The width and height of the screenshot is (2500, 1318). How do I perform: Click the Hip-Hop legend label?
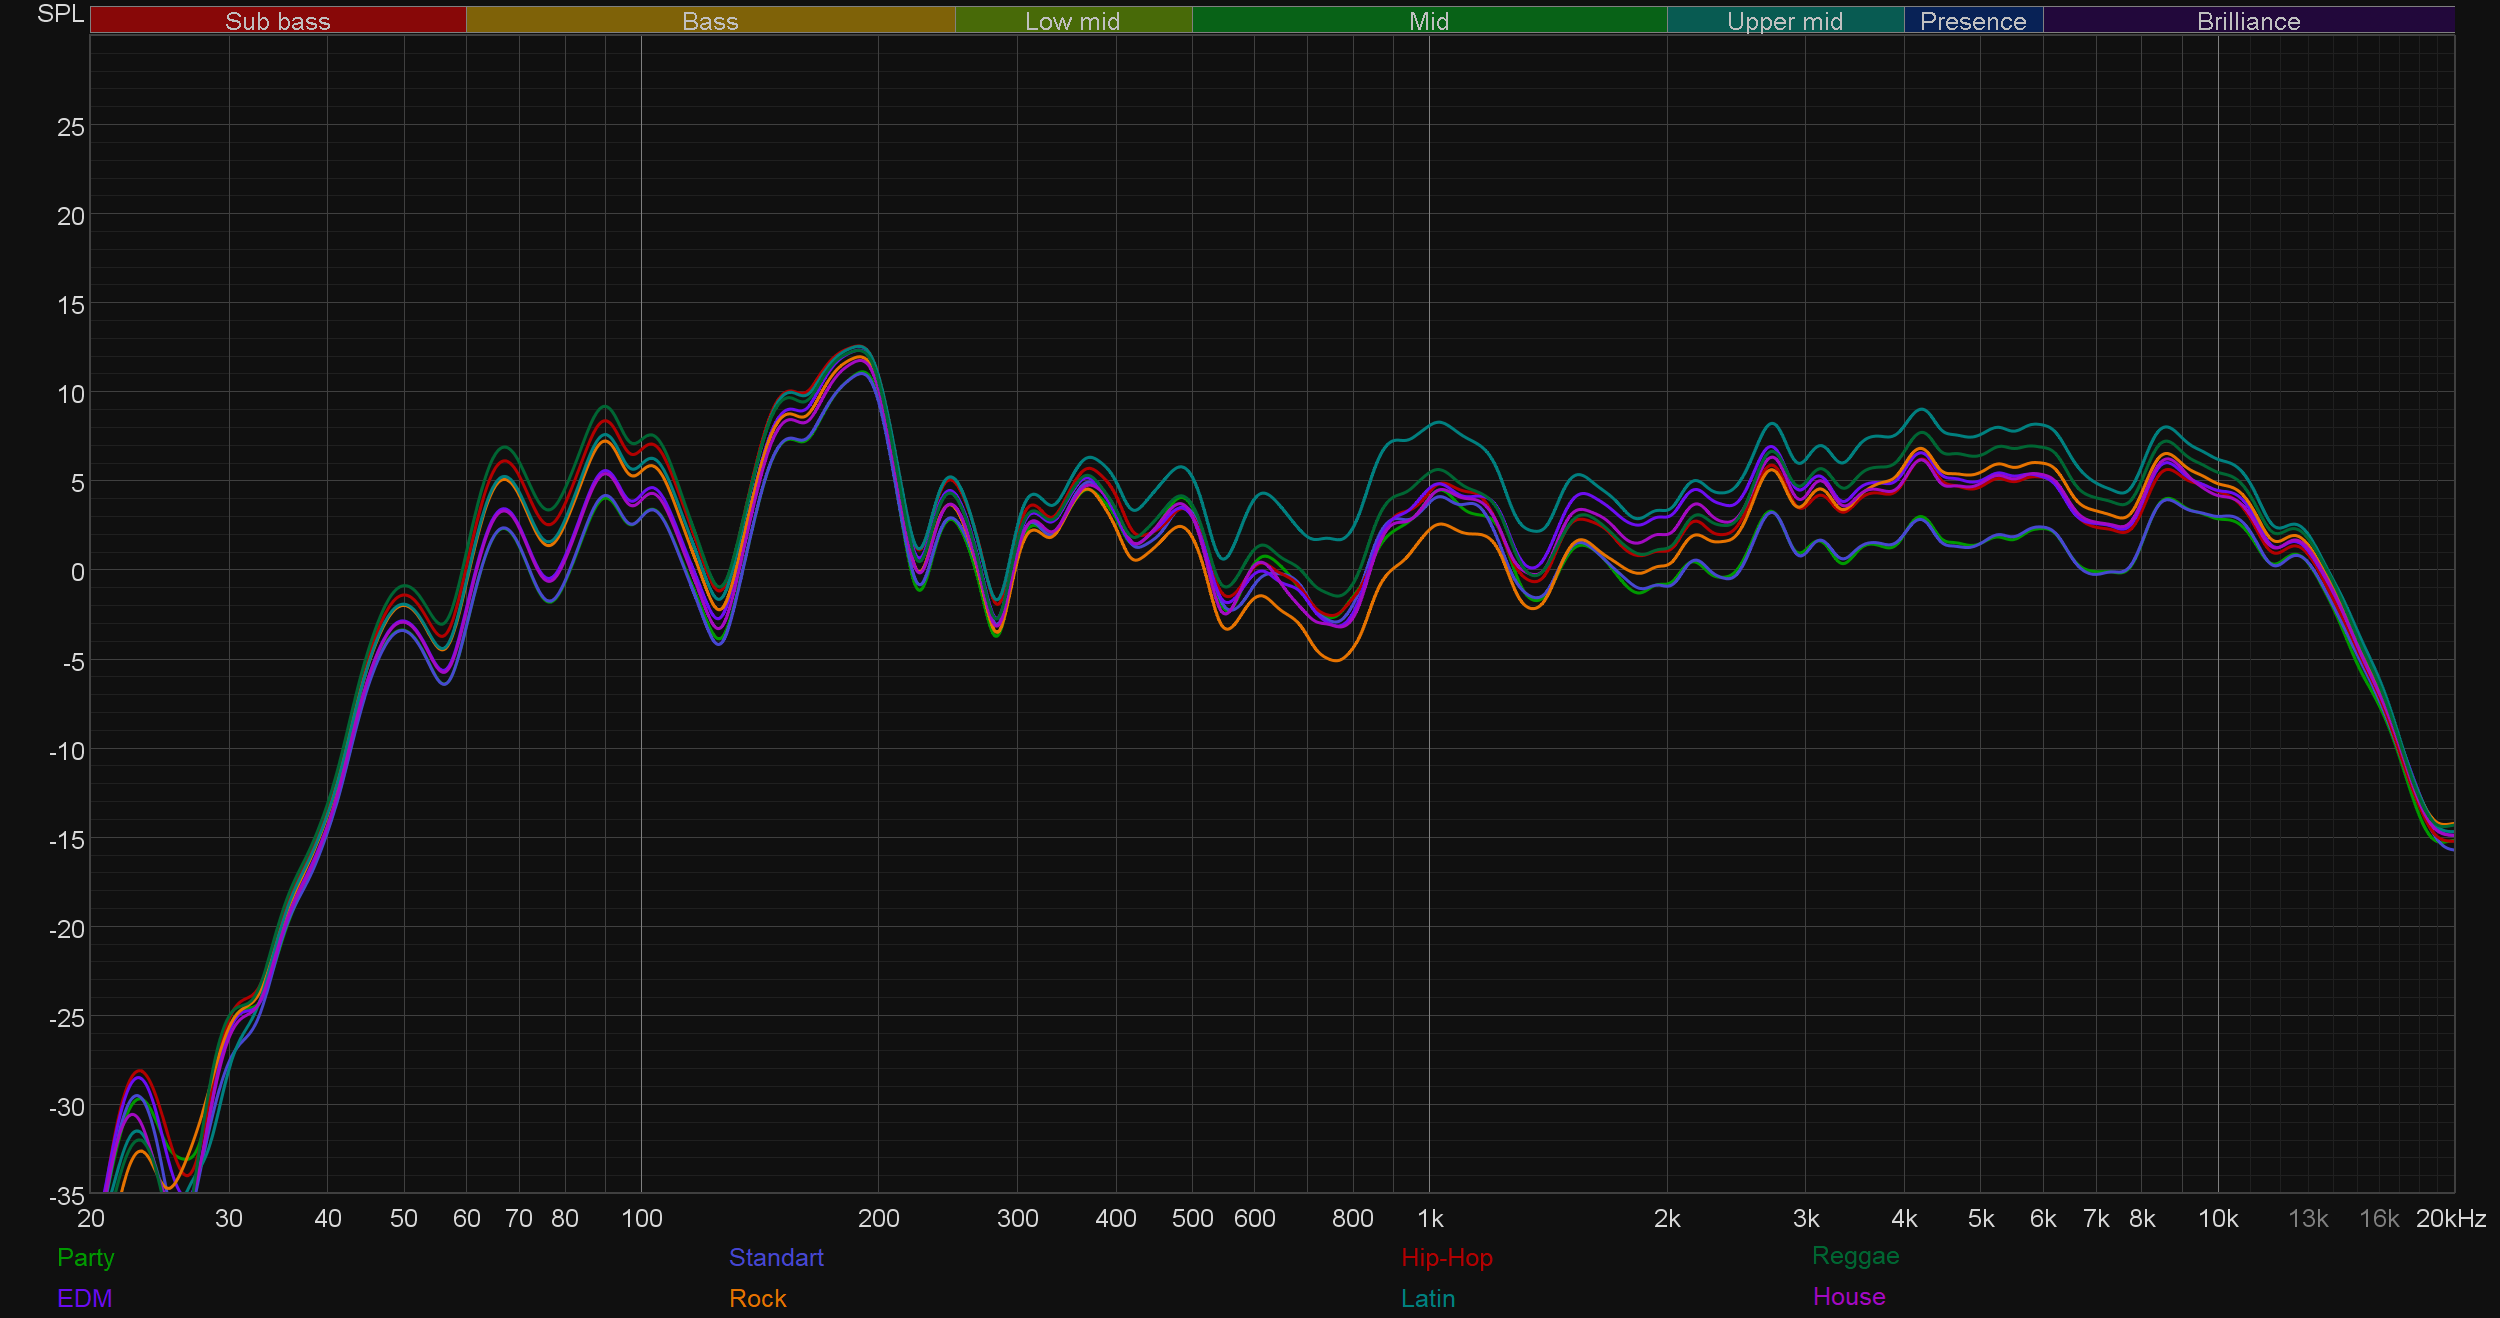tap(1447, 1257)
